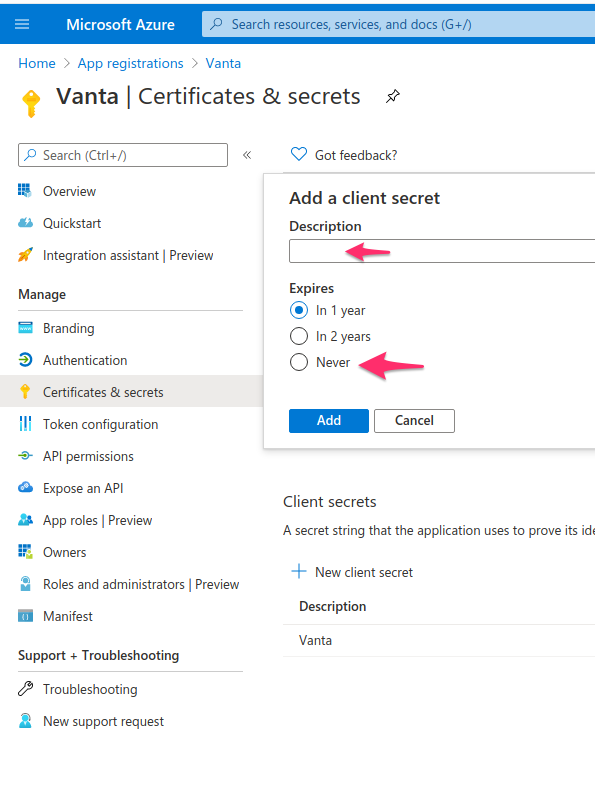This screenshot has height=799, width=595.
Task: Focus the Description input field
Action: point(442,251)
